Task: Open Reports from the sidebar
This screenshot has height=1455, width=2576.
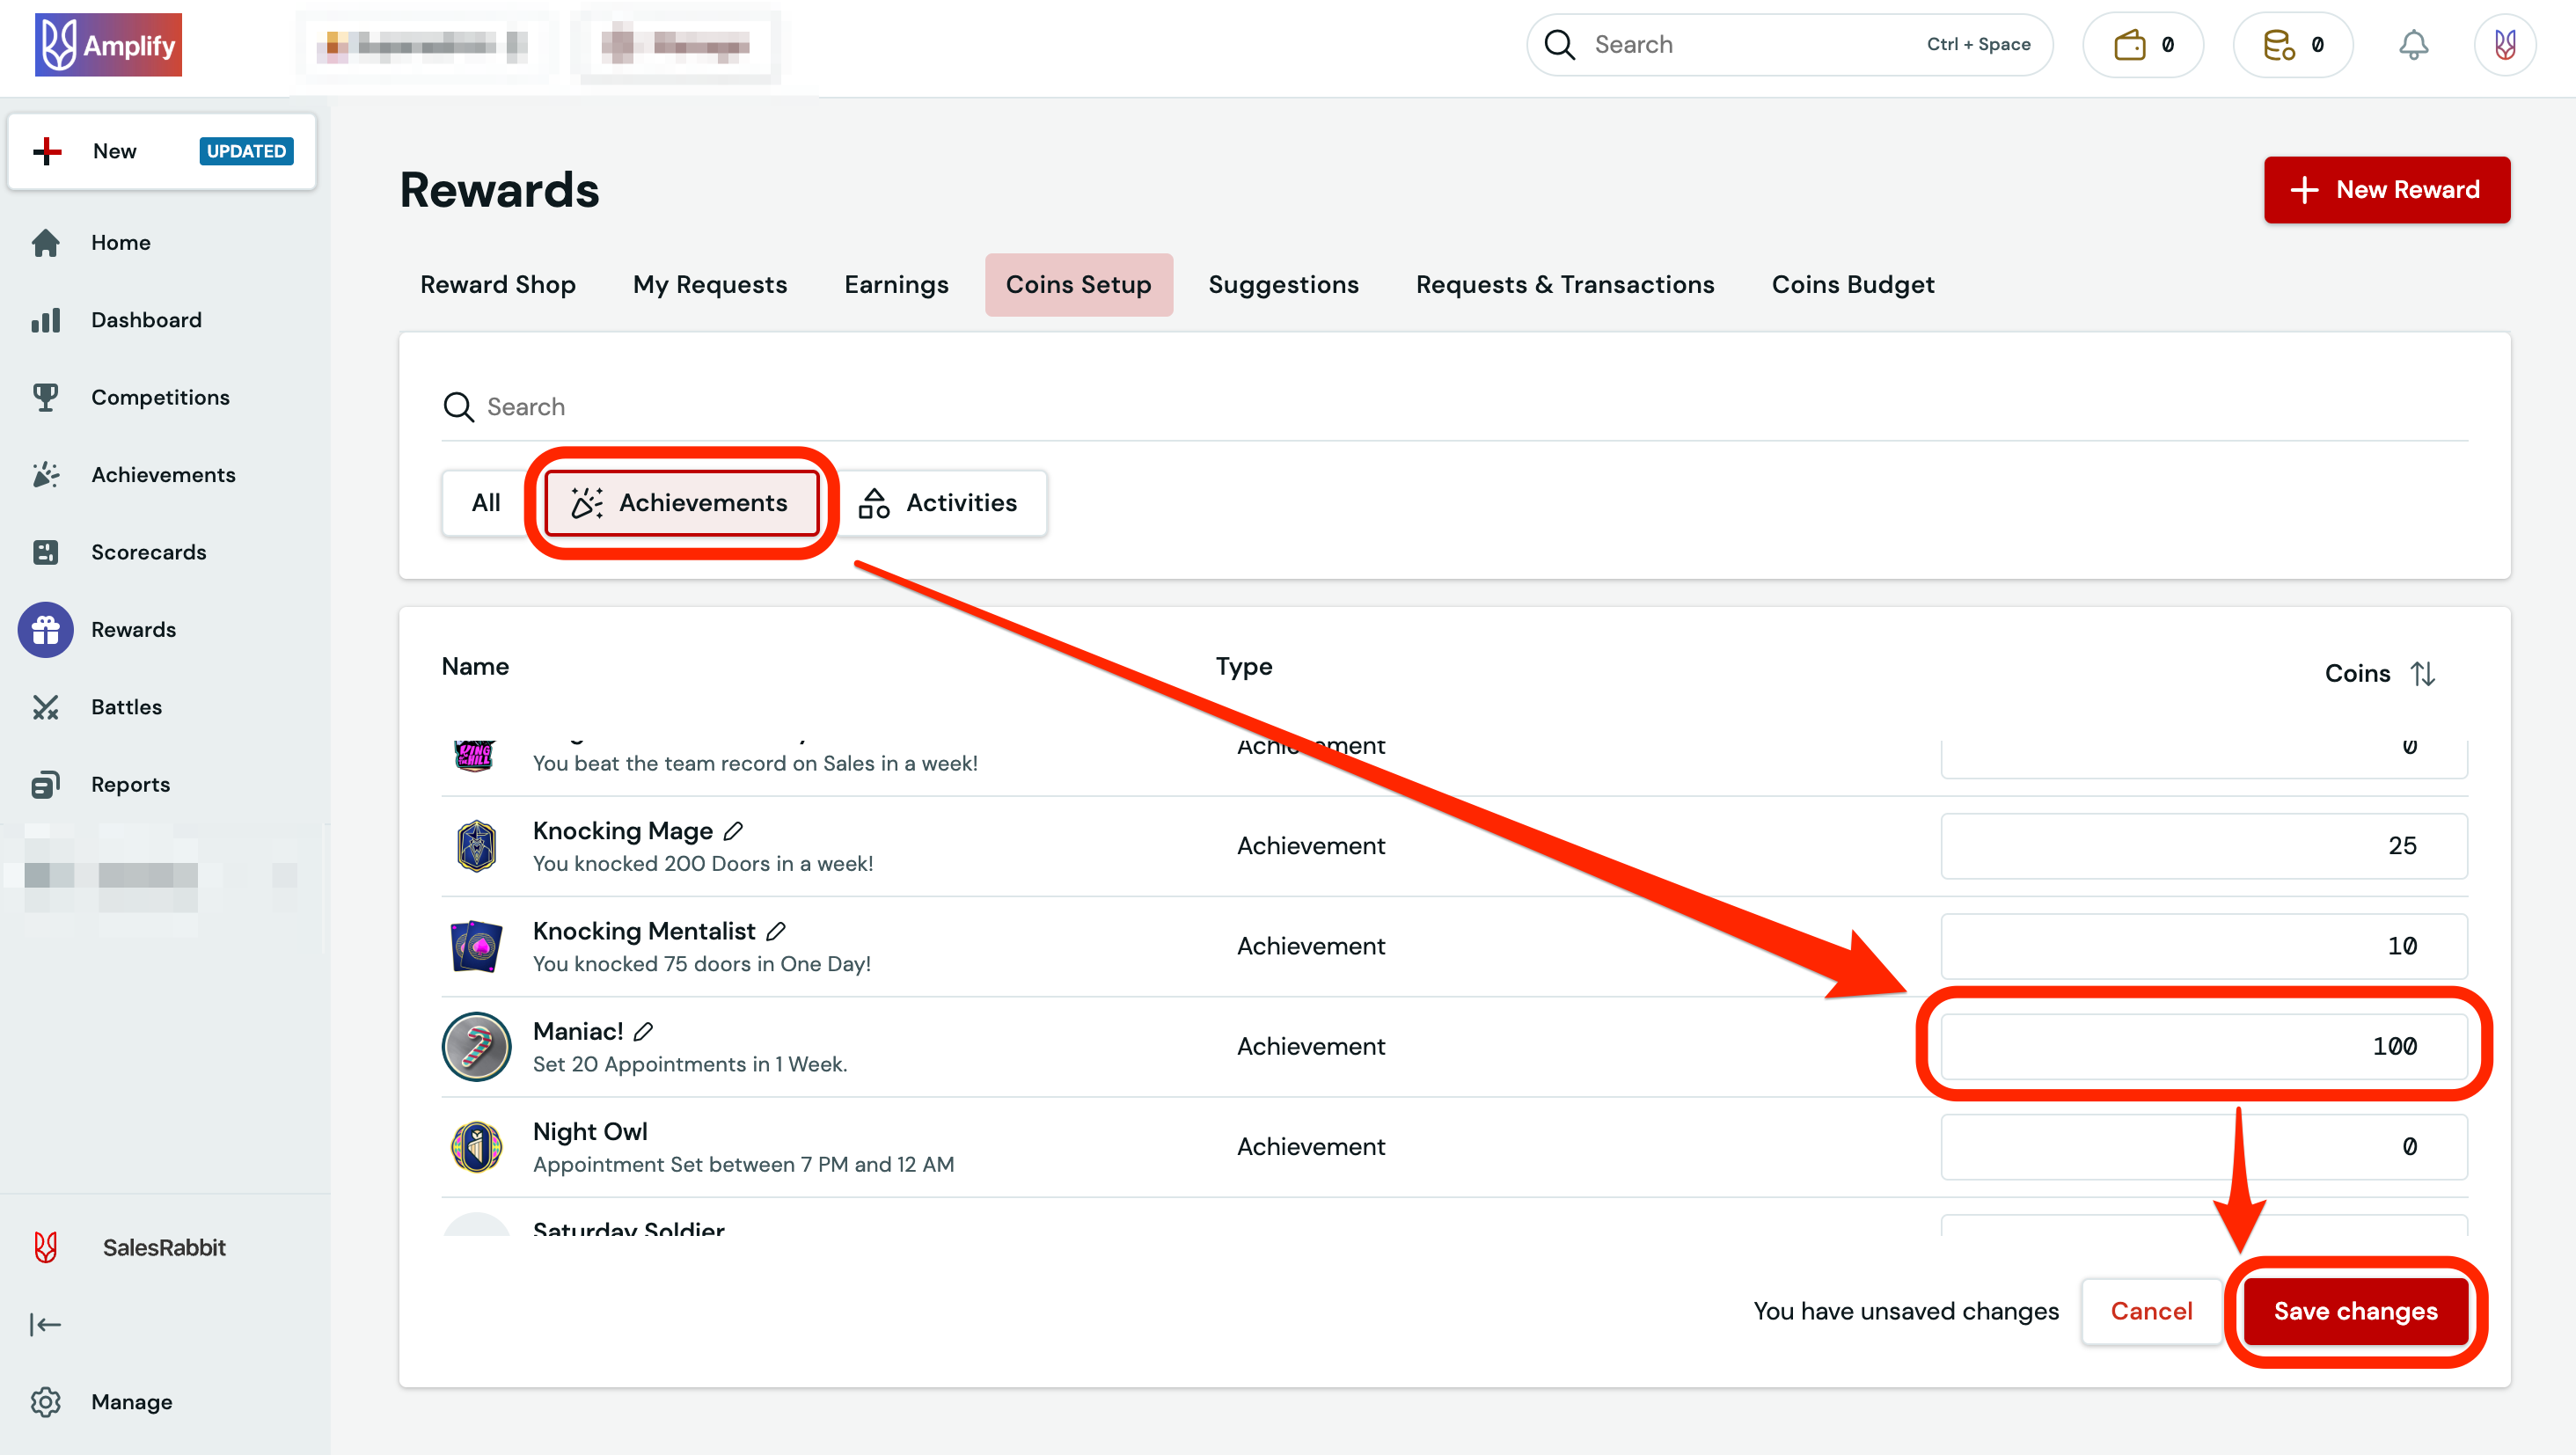Action: 130,784
